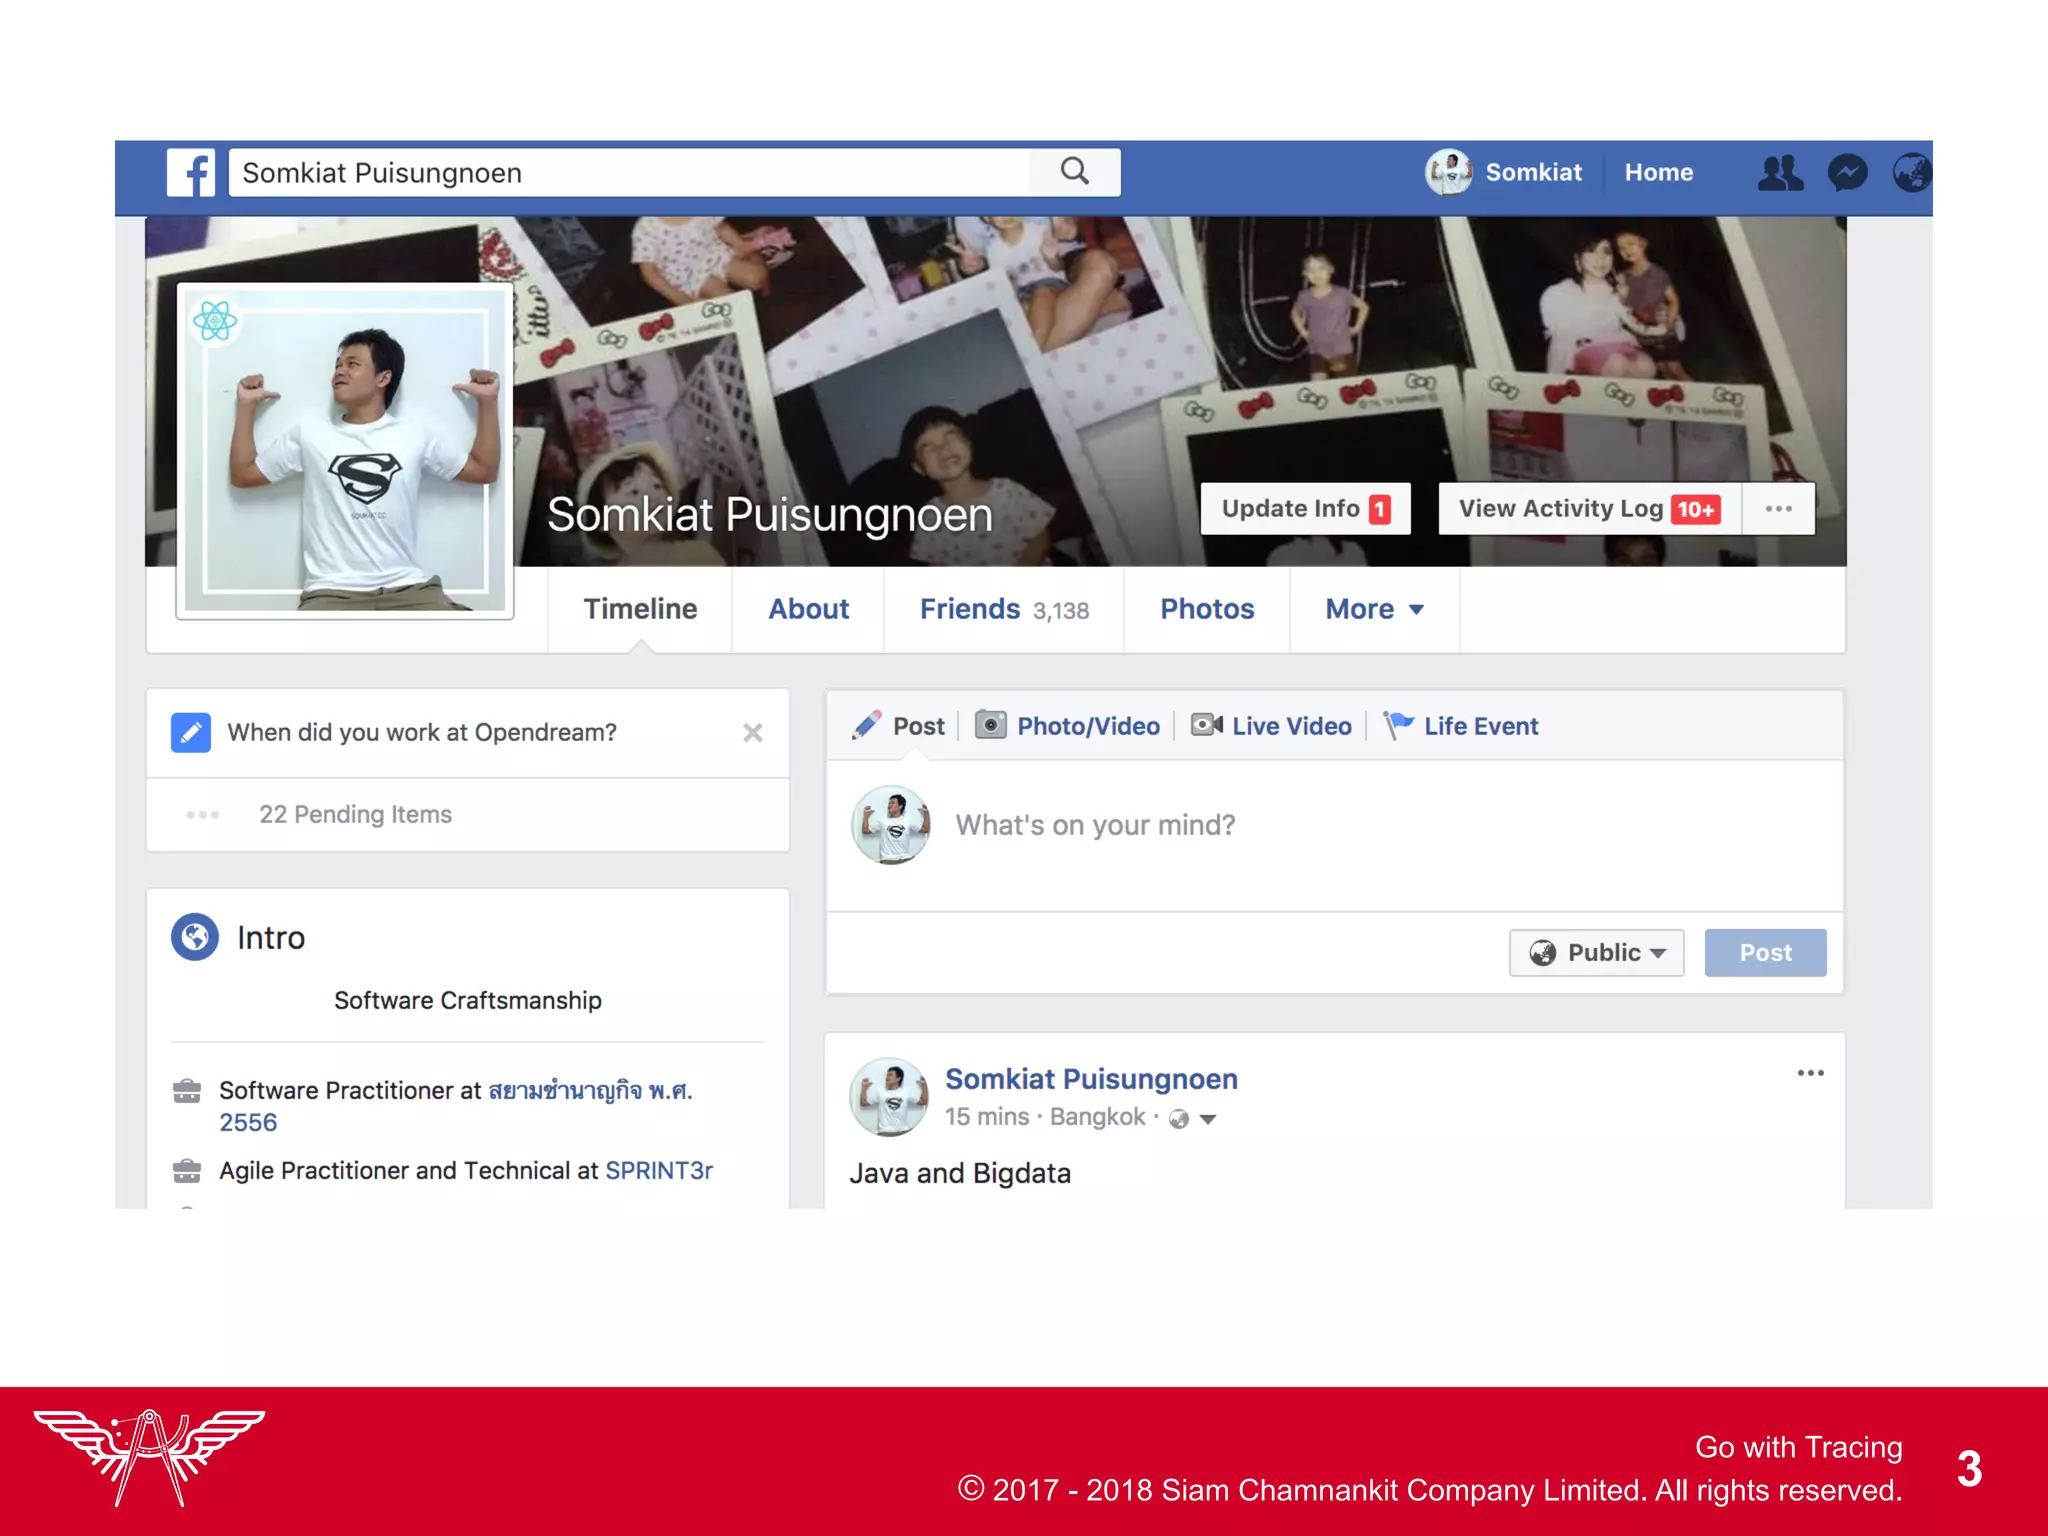Open the SPRINT3r workplace link
This screenshot has width=2048, height=1536.
[x=659, y=1171]
